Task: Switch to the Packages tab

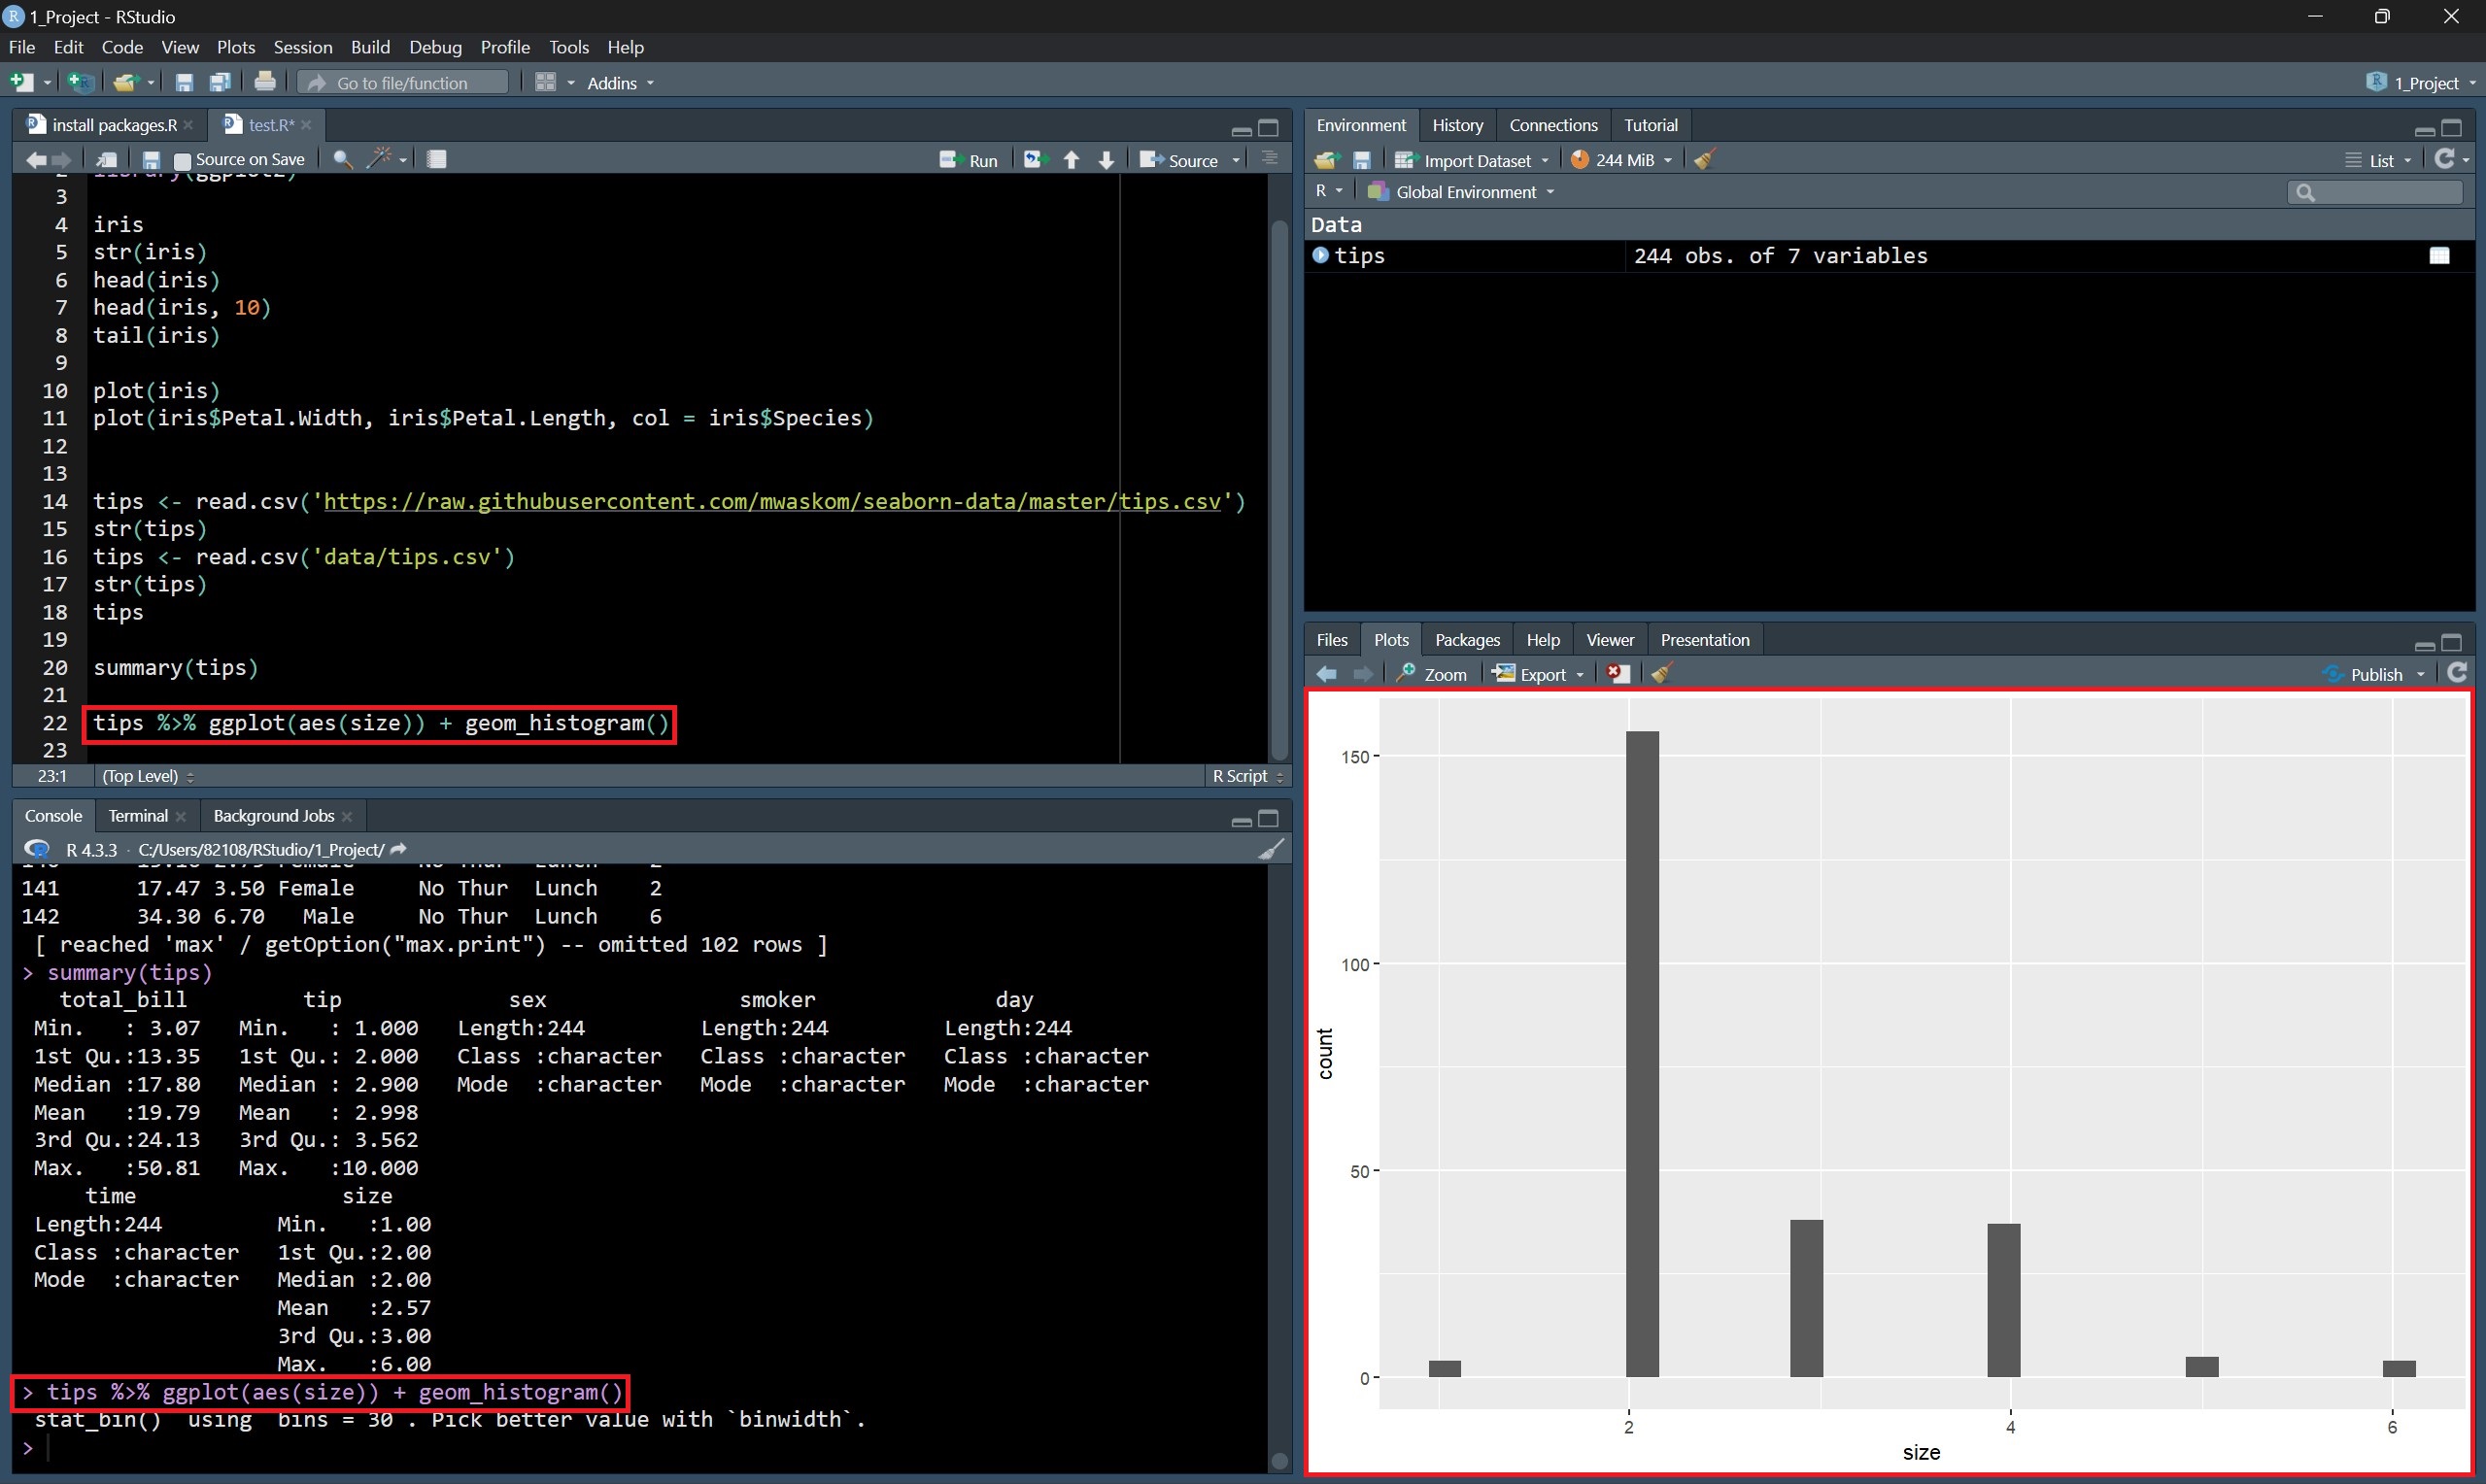Action: pos(1466,640)
